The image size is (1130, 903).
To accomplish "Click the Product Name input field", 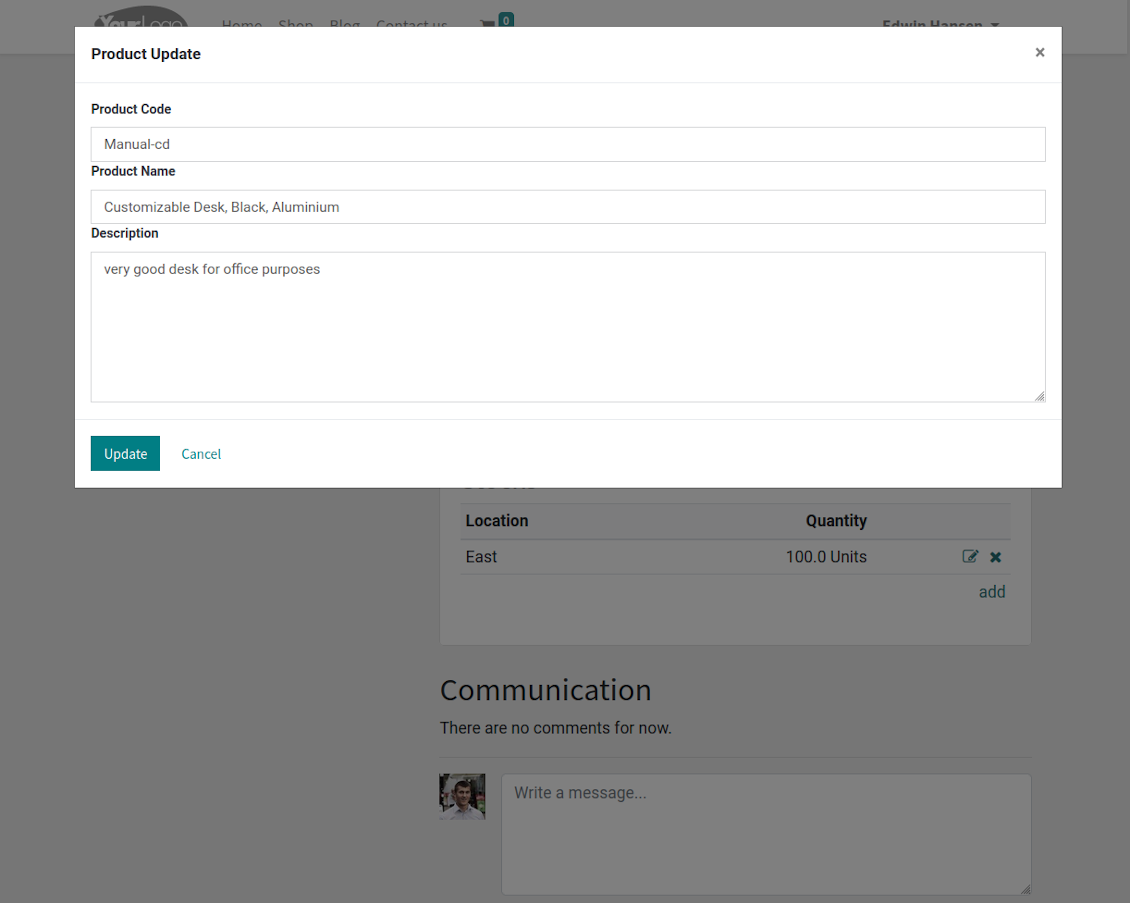I will (x=568, y=207).
